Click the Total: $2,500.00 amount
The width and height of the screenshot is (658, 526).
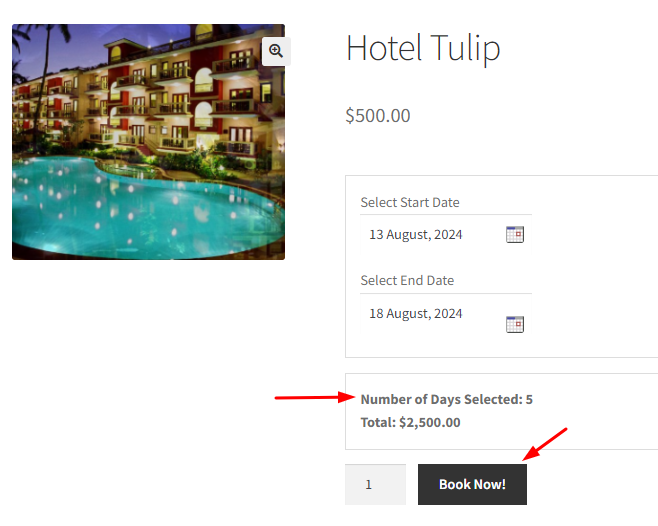410,422
